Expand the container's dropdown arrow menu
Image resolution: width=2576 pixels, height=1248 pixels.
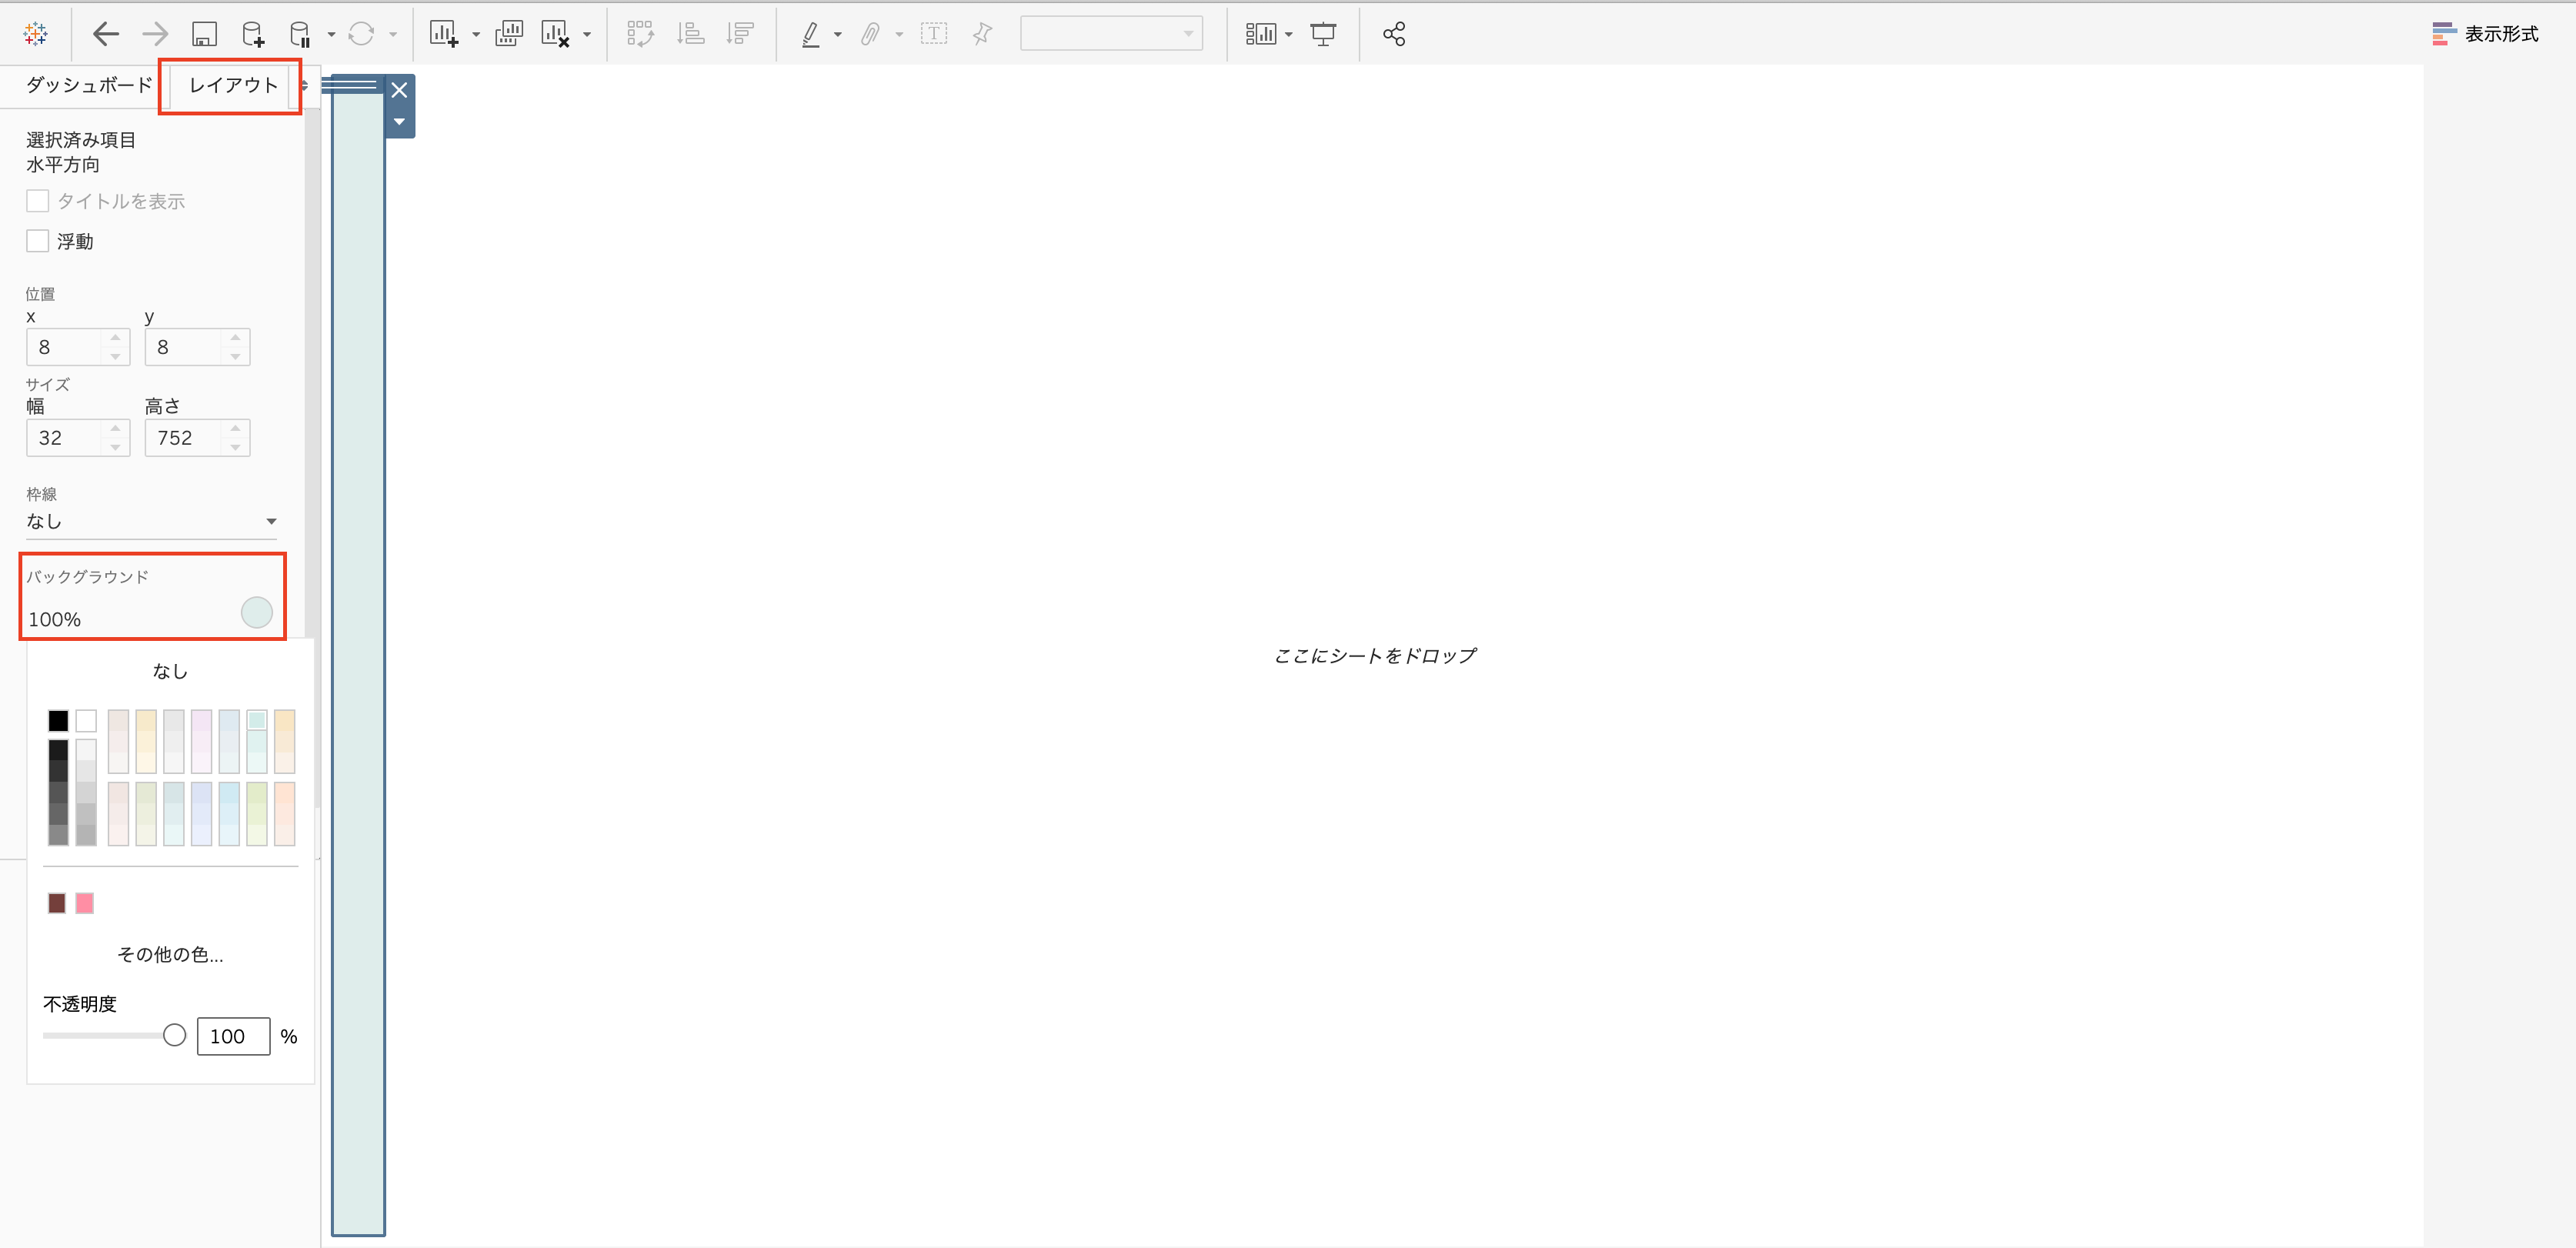click(399, 122)
